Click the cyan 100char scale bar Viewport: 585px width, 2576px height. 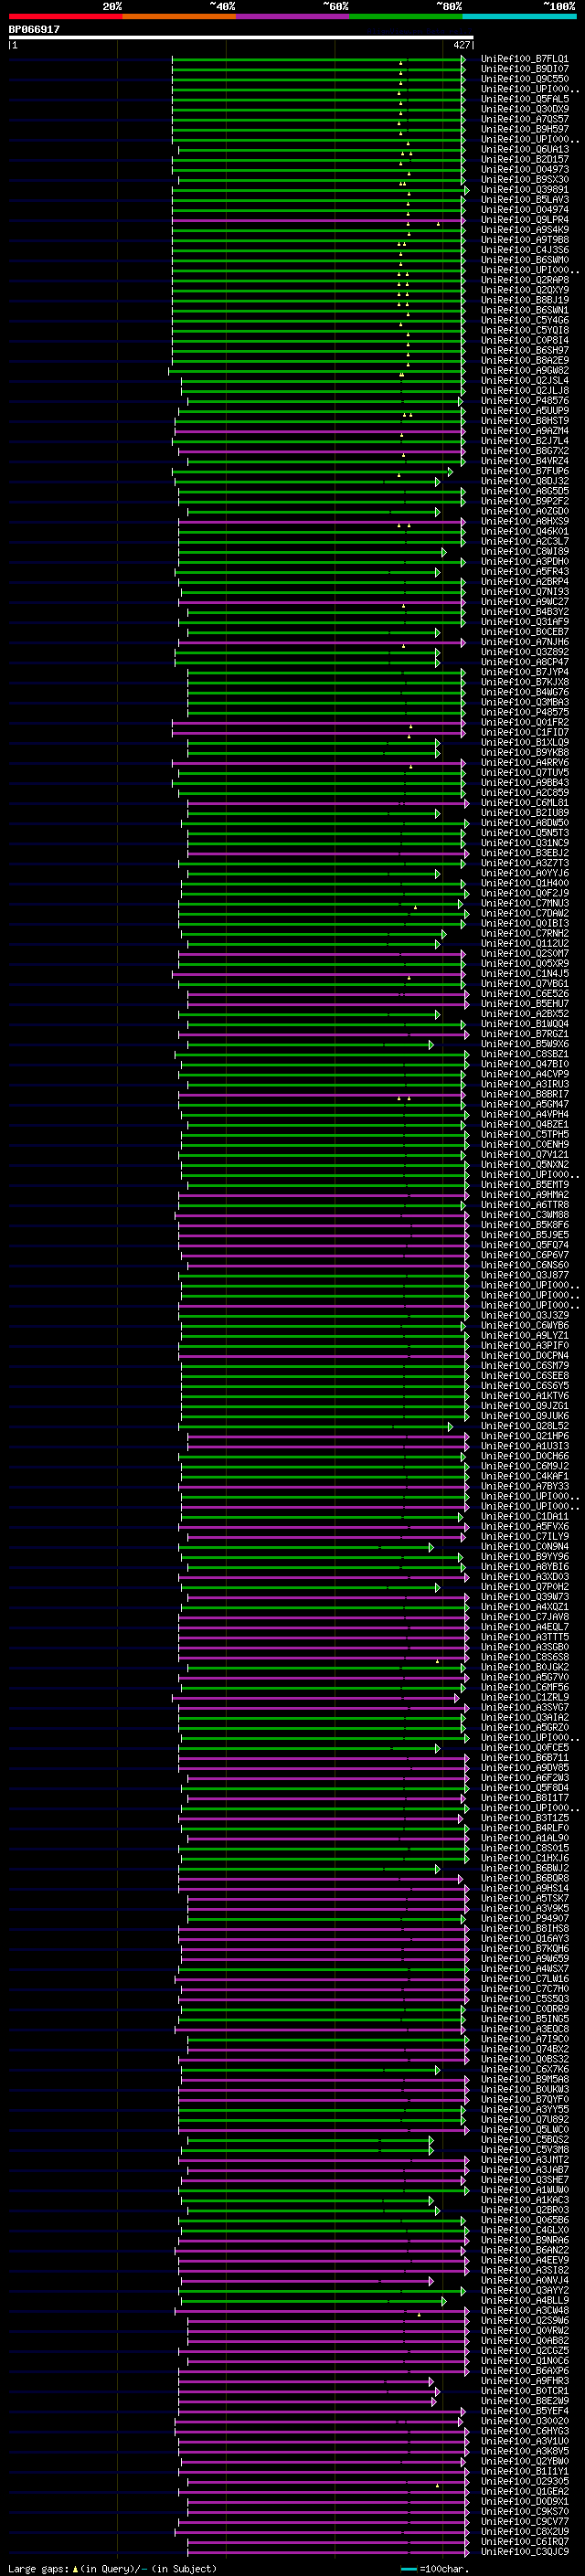click(408, 2568)
